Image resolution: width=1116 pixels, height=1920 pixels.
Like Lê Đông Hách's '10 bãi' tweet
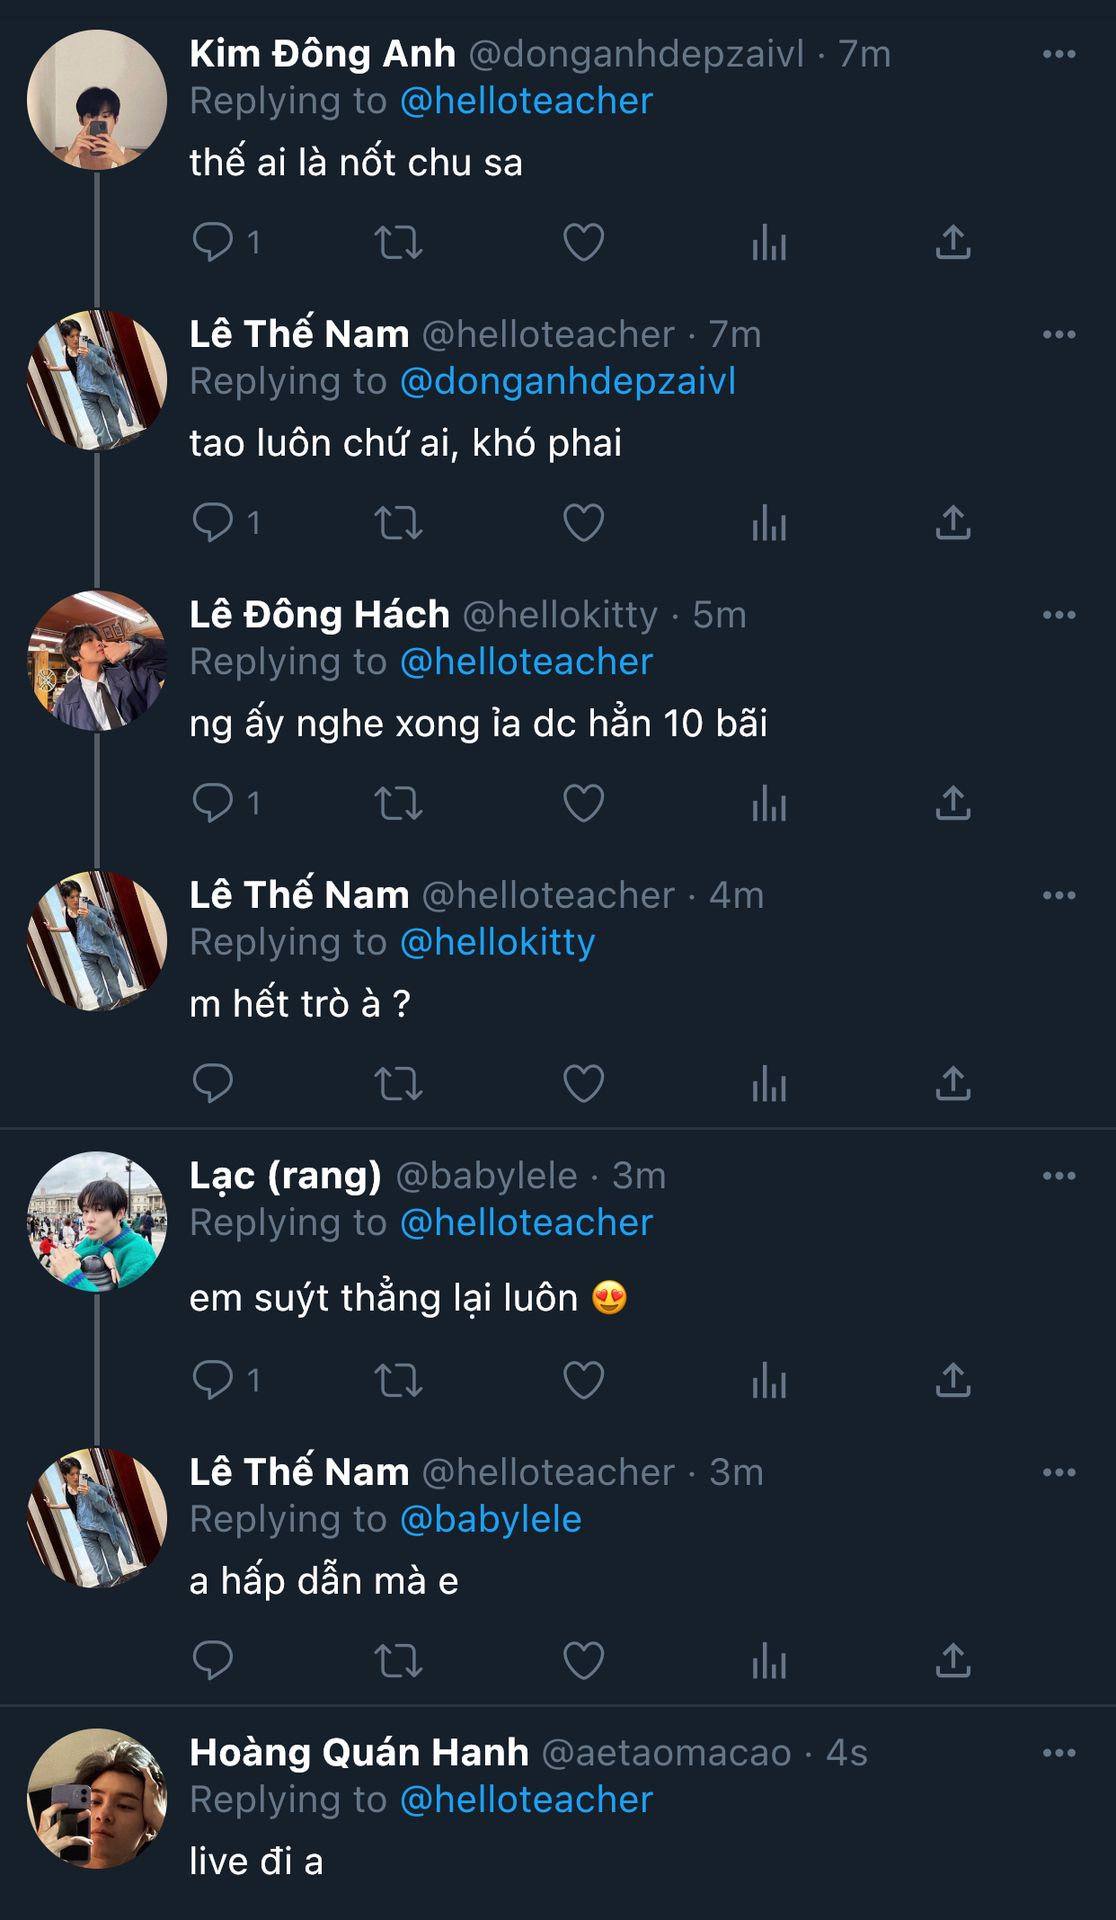click(x=583, y=803)
